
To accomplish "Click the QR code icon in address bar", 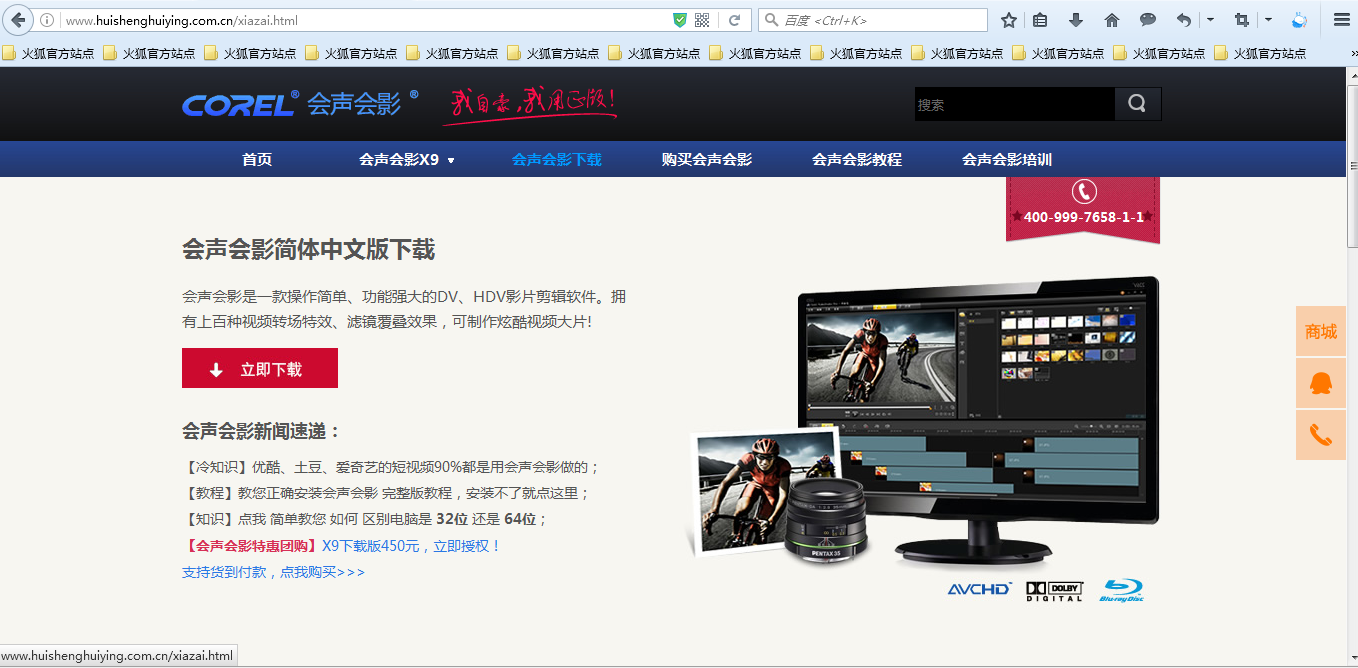I will [702, 20].
